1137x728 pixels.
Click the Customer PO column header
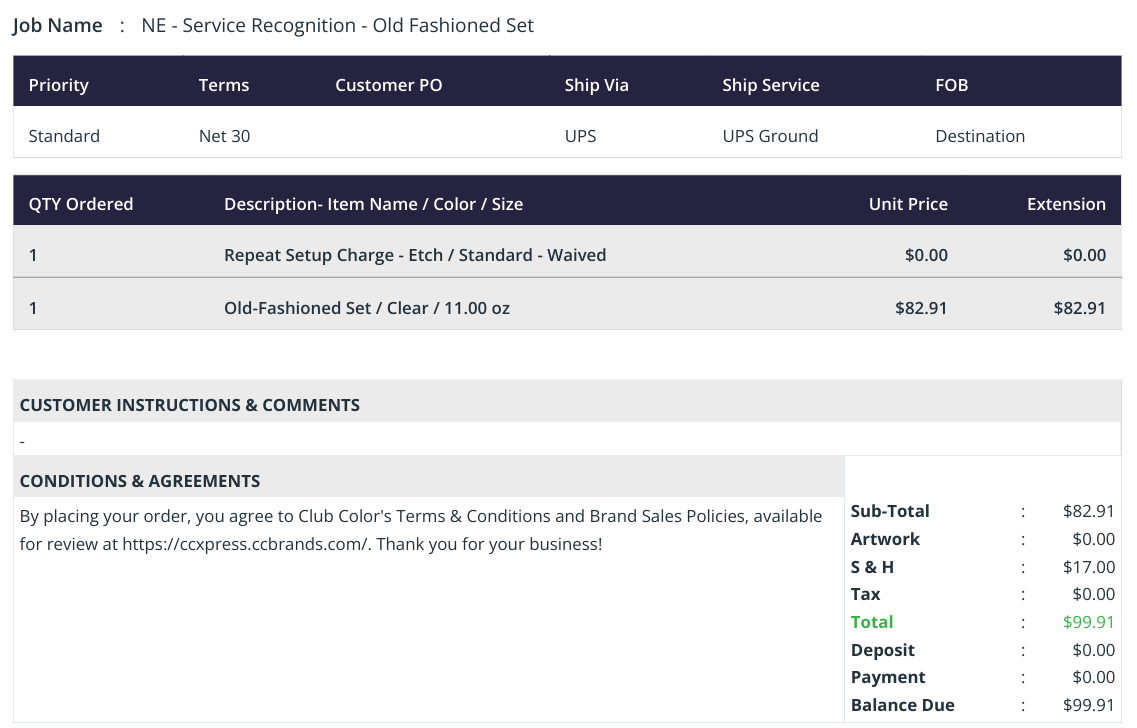(x=388, y=85)
